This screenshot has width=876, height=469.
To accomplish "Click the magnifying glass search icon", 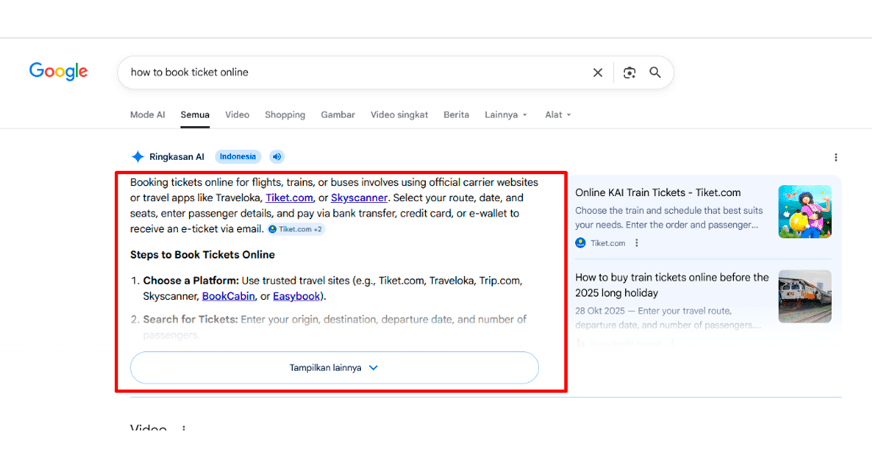I will click(x=655, y=73).
